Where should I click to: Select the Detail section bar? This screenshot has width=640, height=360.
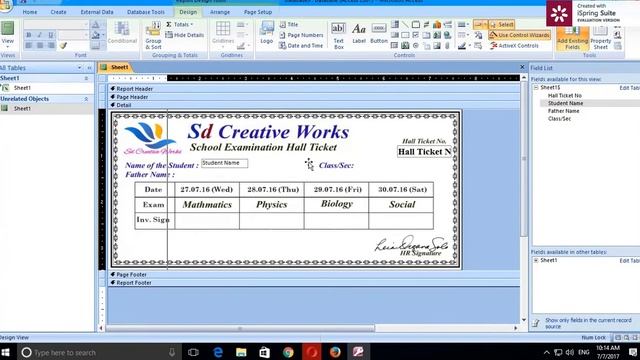[x=314, y=105]
